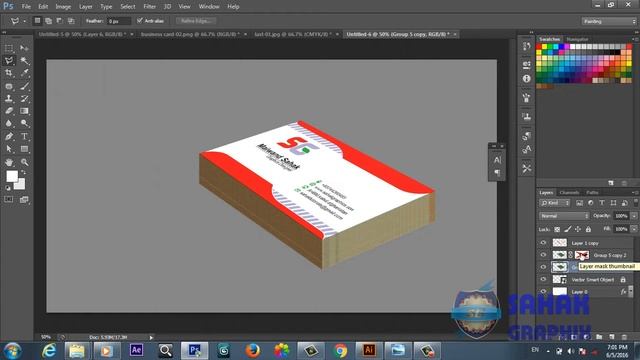Click the swap foreground/background colors arrow
640x360 pixels.
(x=23, y=172)
